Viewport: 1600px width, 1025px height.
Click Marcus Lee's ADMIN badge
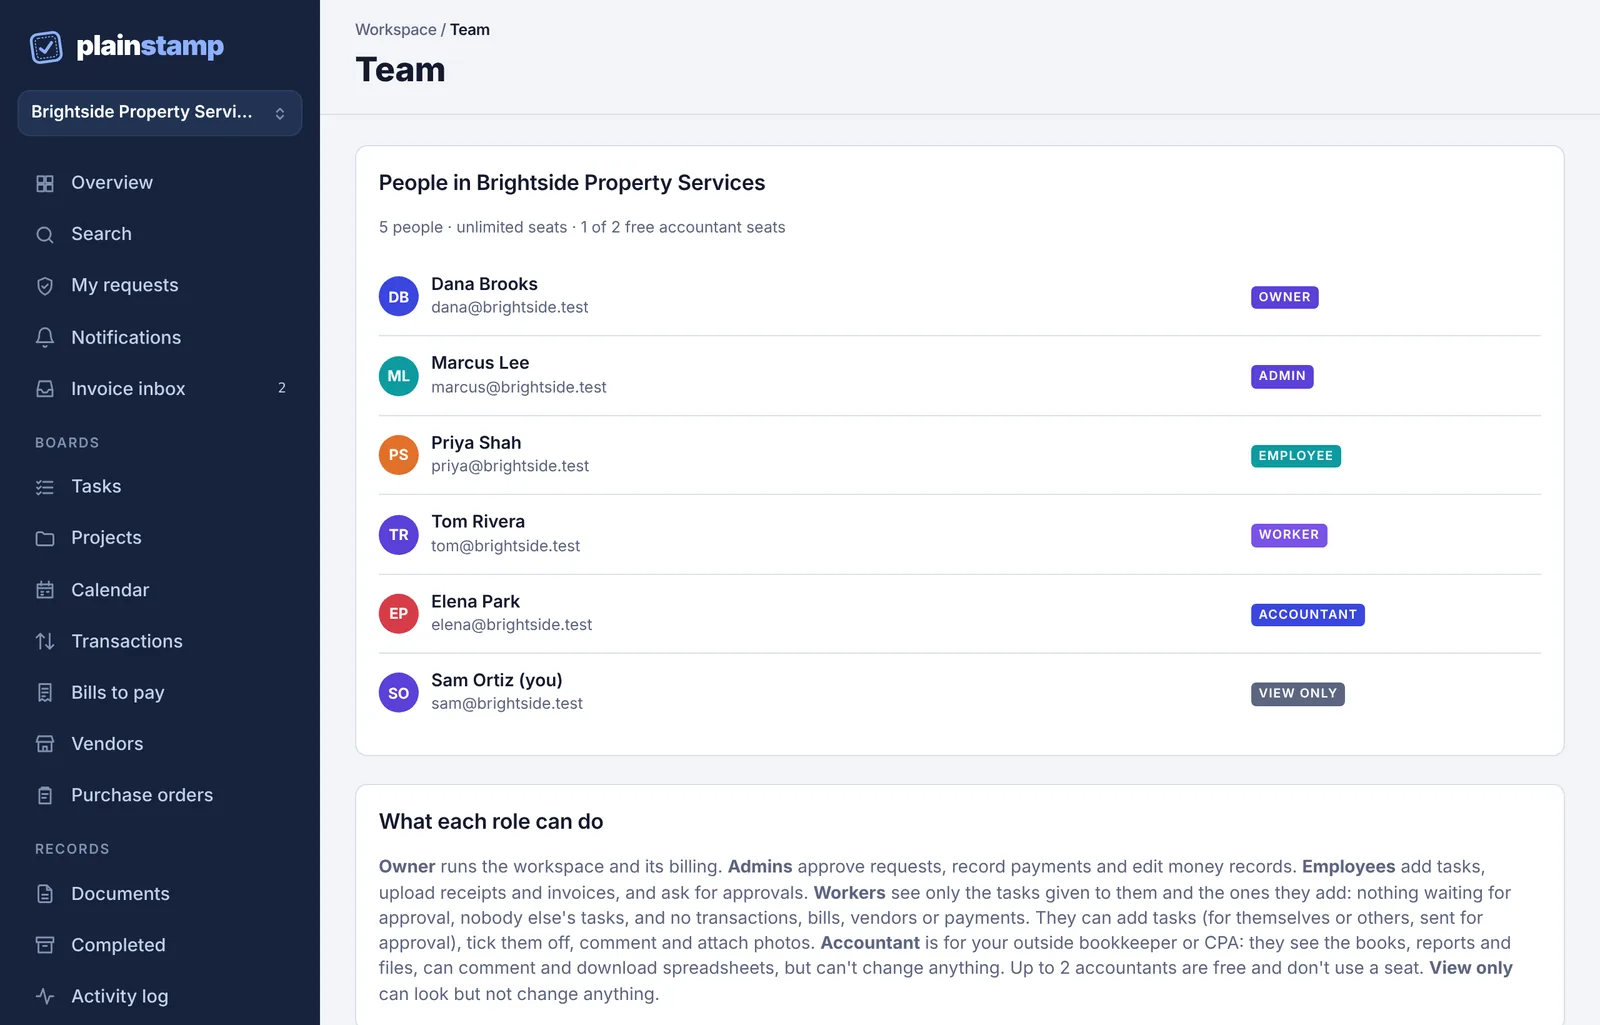1282,376
